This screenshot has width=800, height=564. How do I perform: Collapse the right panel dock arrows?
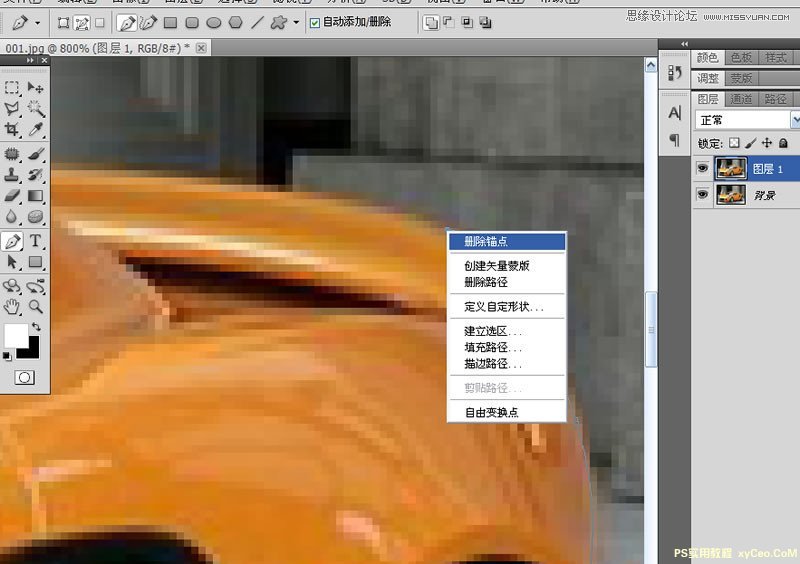[684, 44]
